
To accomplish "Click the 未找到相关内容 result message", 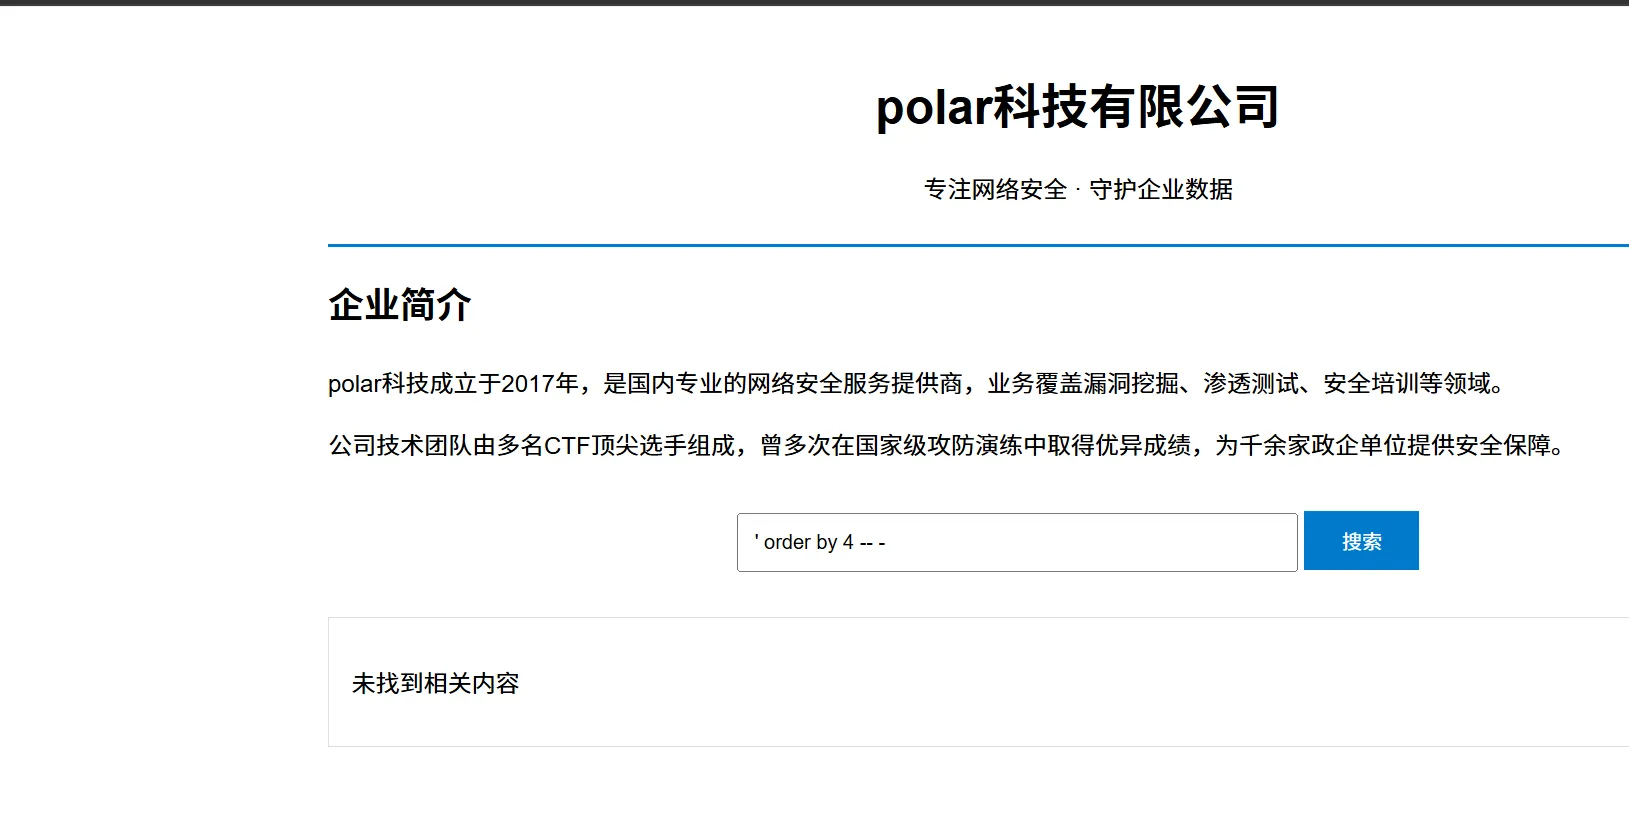I will pyautogui.click(x=436, y=683).
